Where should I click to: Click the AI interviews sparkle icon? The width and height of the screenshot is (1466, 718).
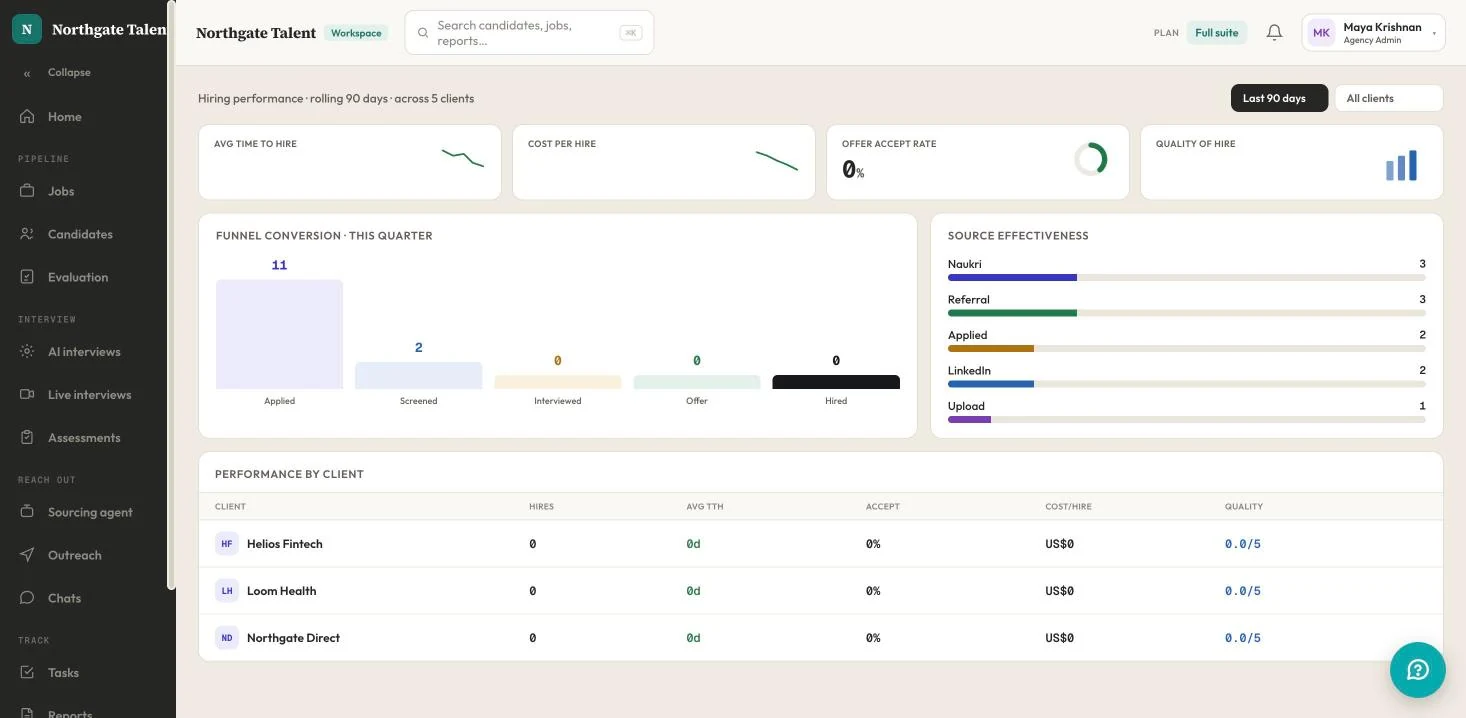[x=27, y=352]
